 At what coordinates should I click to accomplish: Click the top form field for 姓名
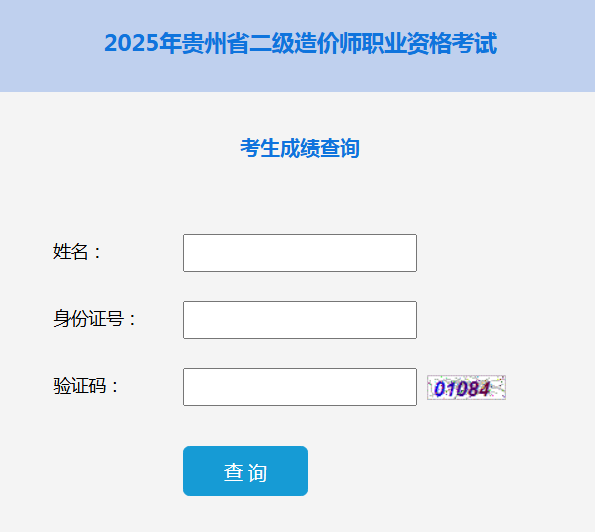point(300,253)
